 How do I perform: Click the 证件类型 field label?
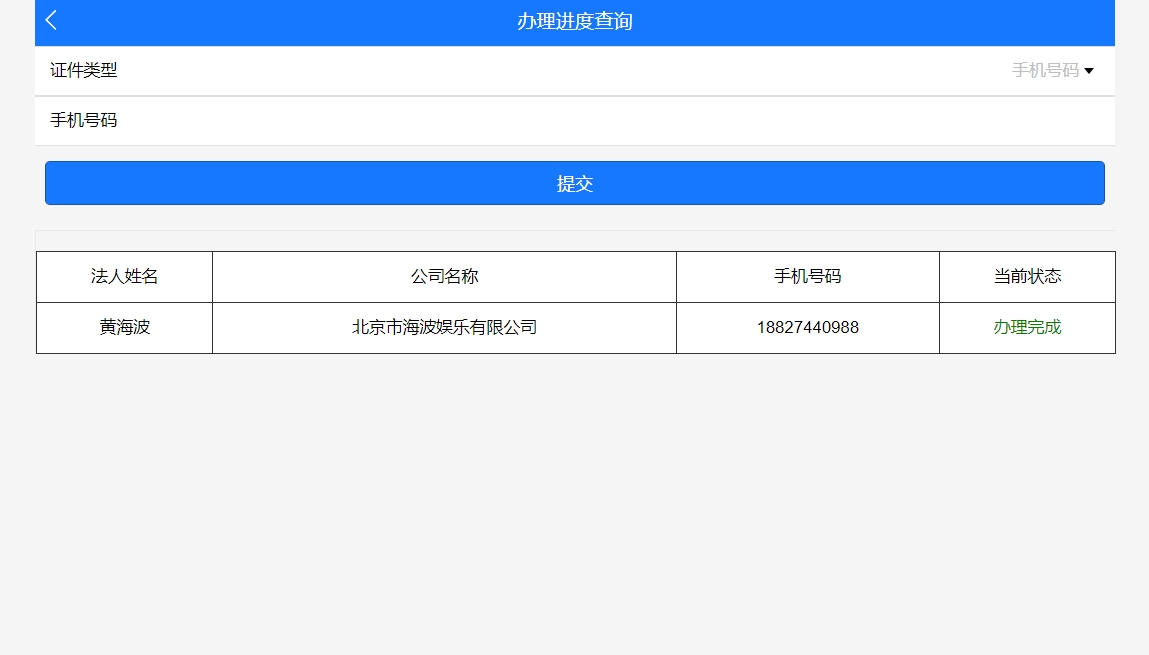tap(84, 71)
